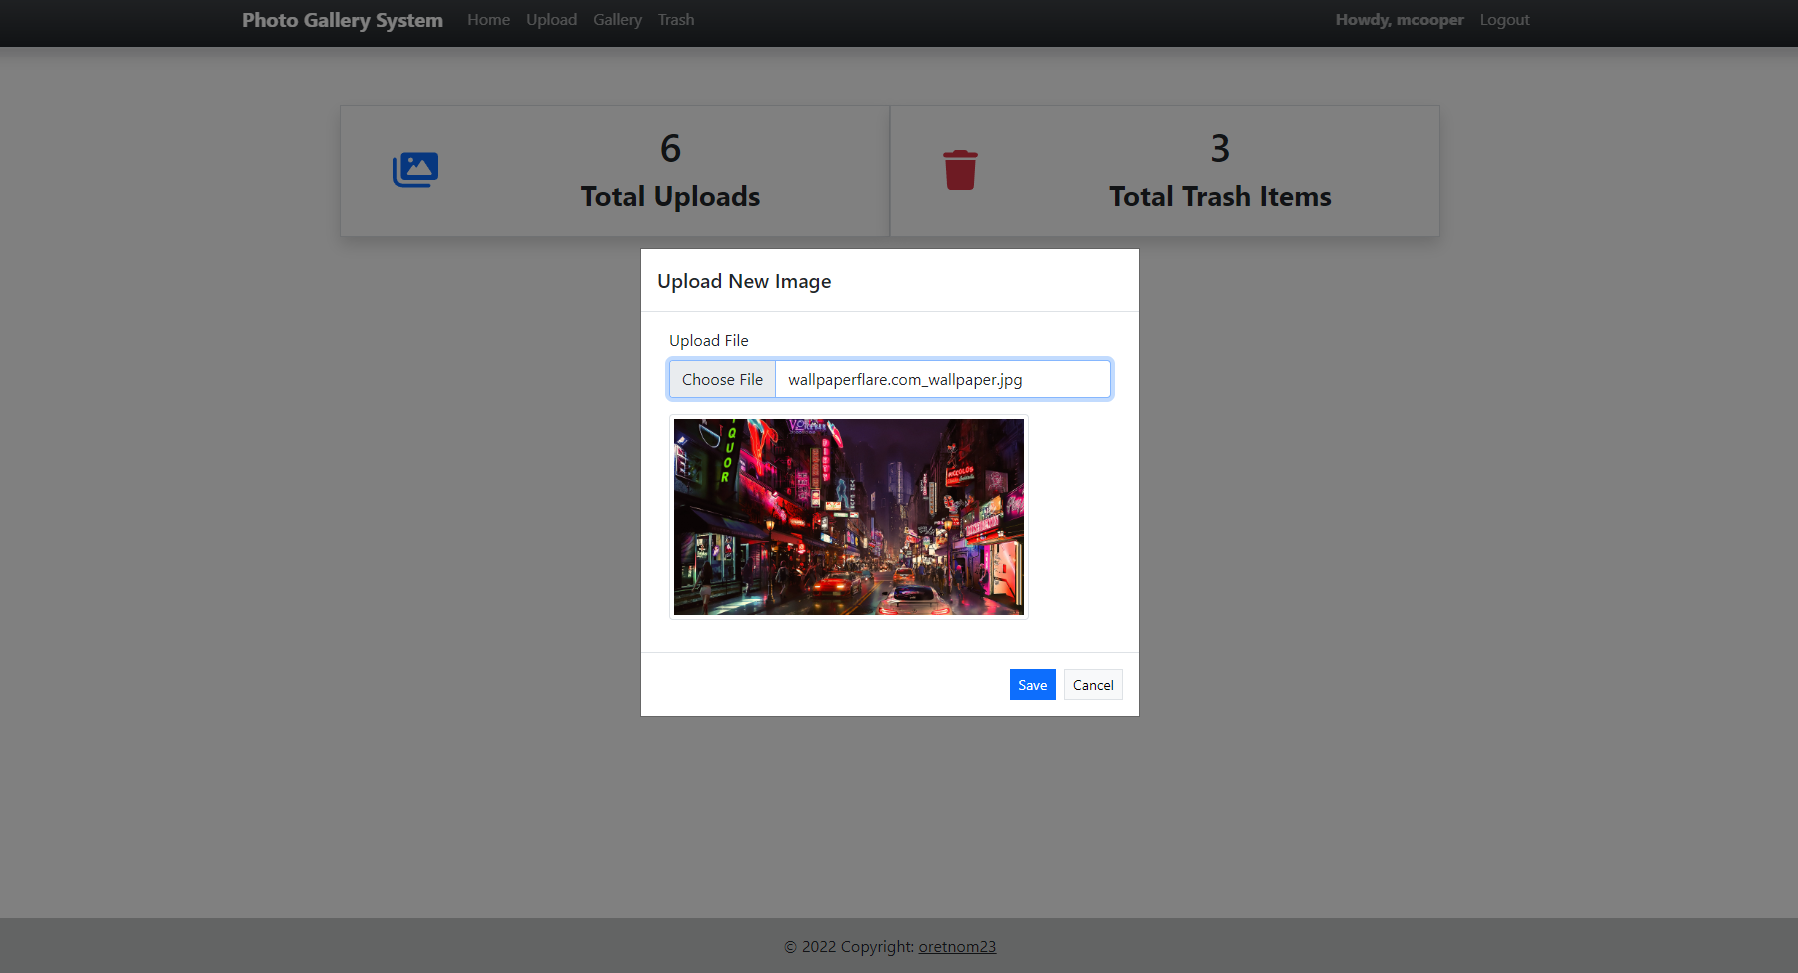The image size is (1798, 973).
Task: Log out via the Logout link
Action: [x=1504, y=20]
